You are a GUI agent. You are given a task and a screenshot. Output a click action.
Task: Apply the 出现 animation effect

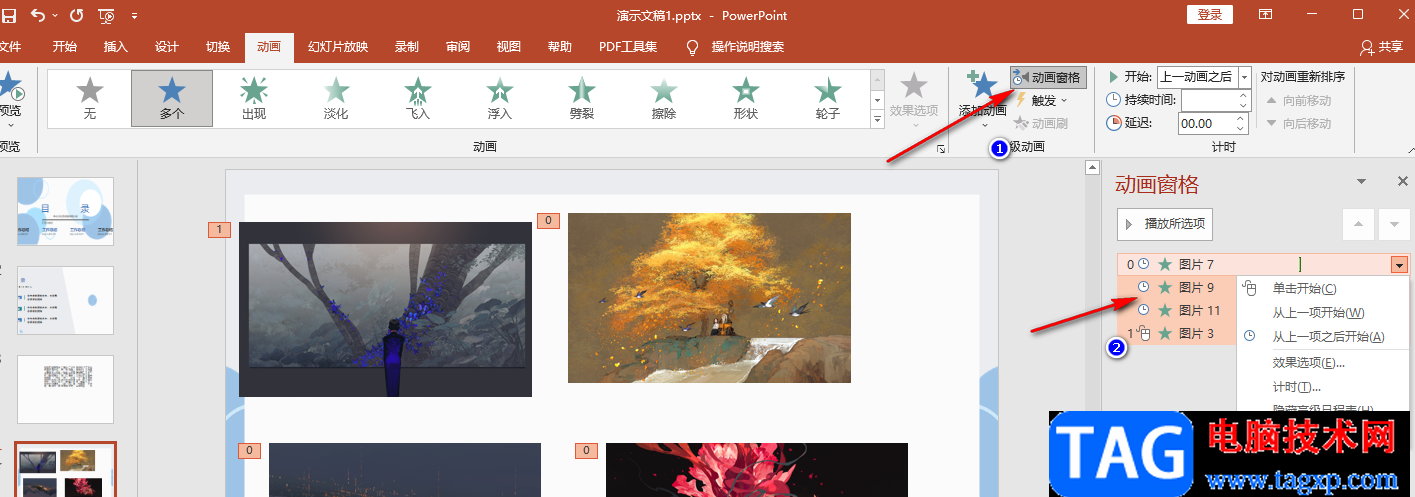tap(254, 99)
